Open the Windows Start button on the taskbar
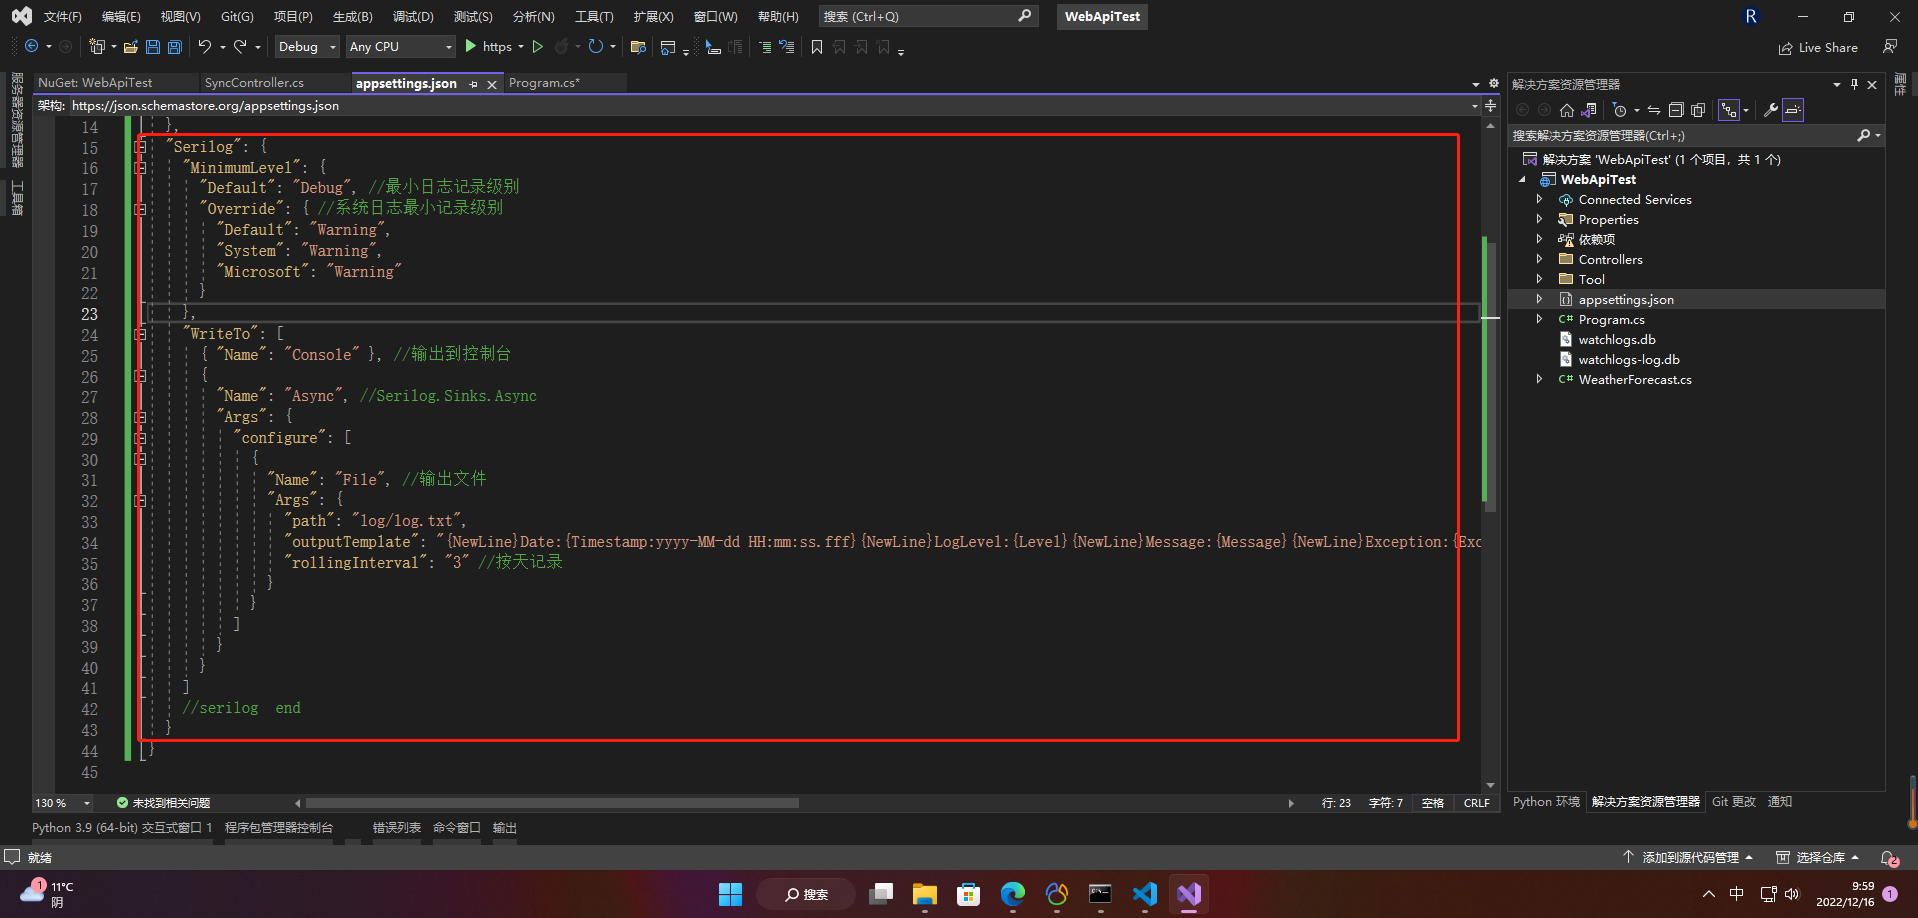Image resolution: width=1918 pixels, height=918 pixels. pyautogui.click(x=731, y=894)
